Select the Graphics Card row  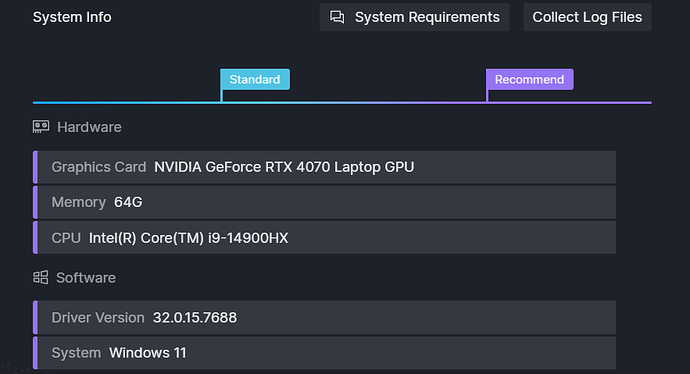324,167
